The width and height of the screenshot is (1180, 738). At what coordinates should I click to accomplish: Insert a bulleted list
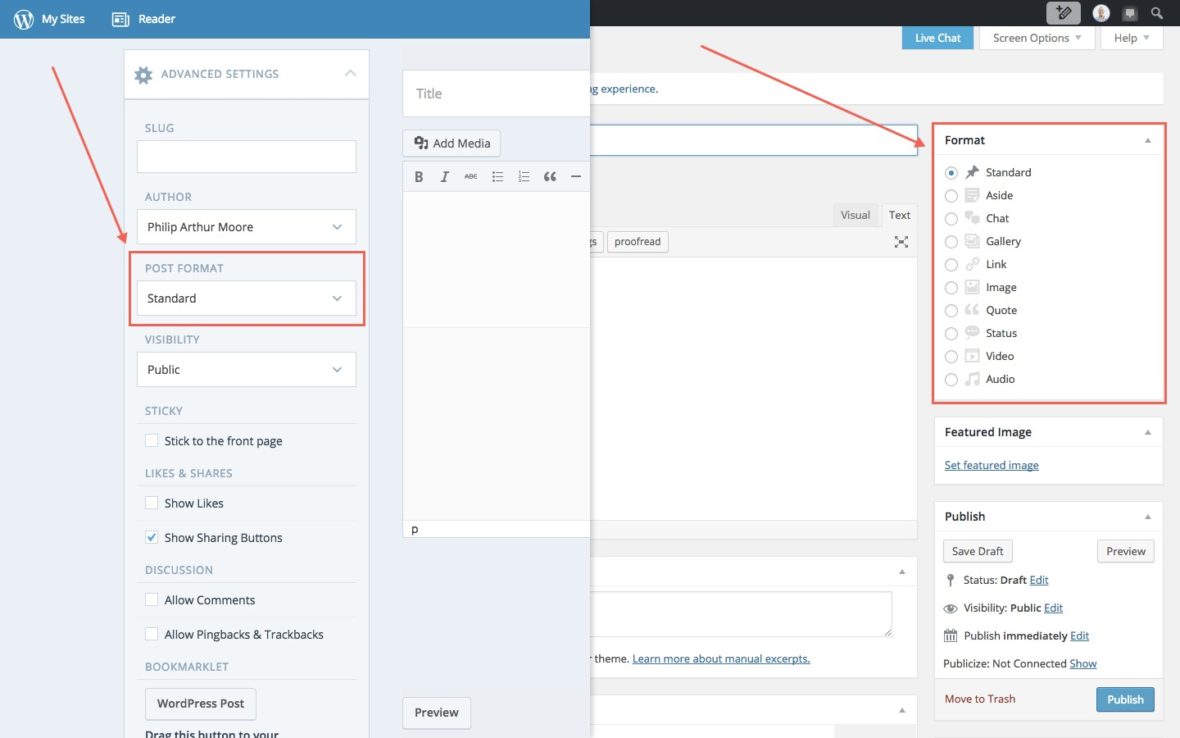coord(497,177)
